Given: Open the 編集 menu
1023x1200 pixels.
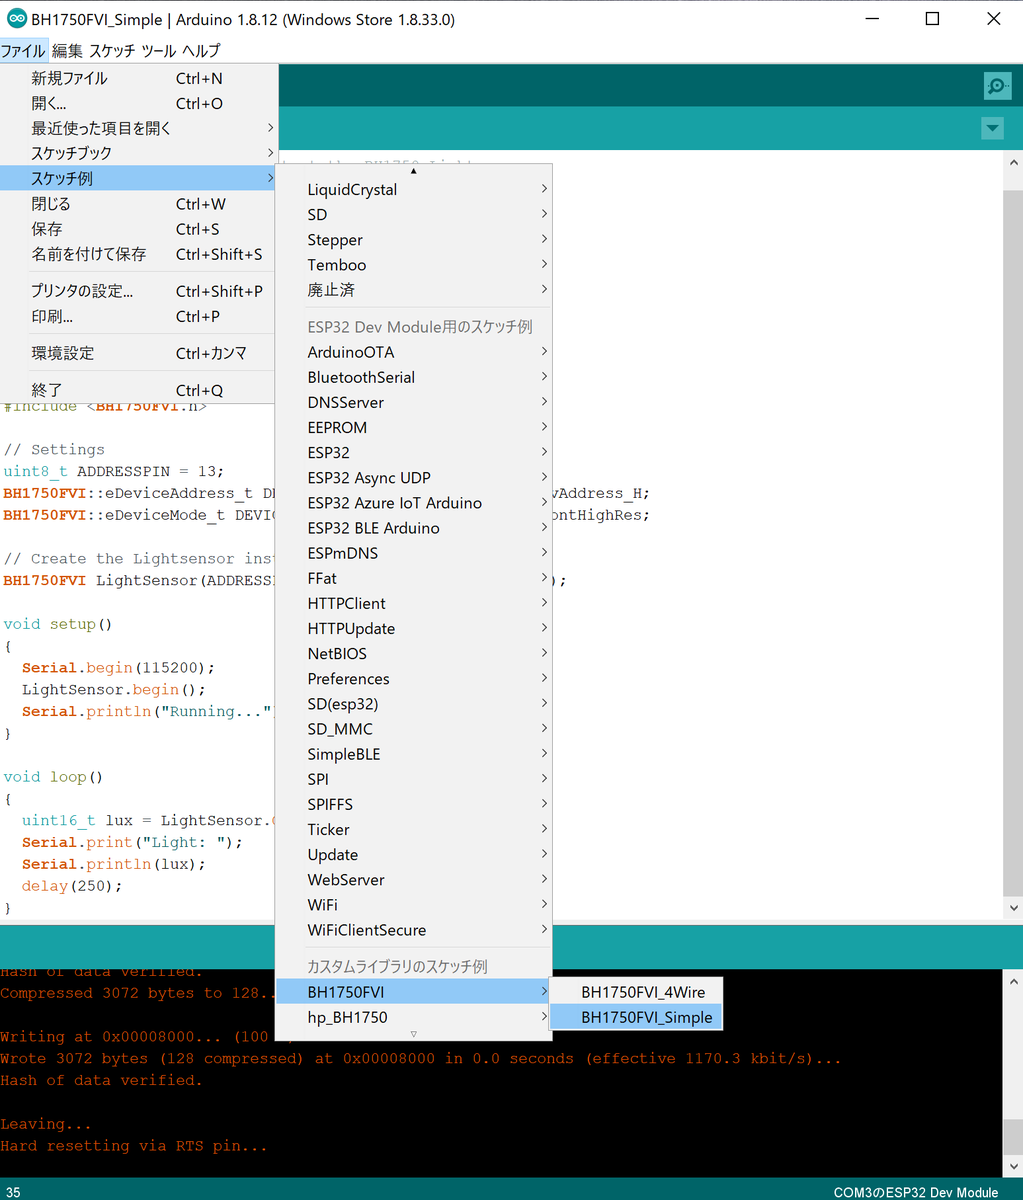Looking at the screenshot, I should 66,50.
